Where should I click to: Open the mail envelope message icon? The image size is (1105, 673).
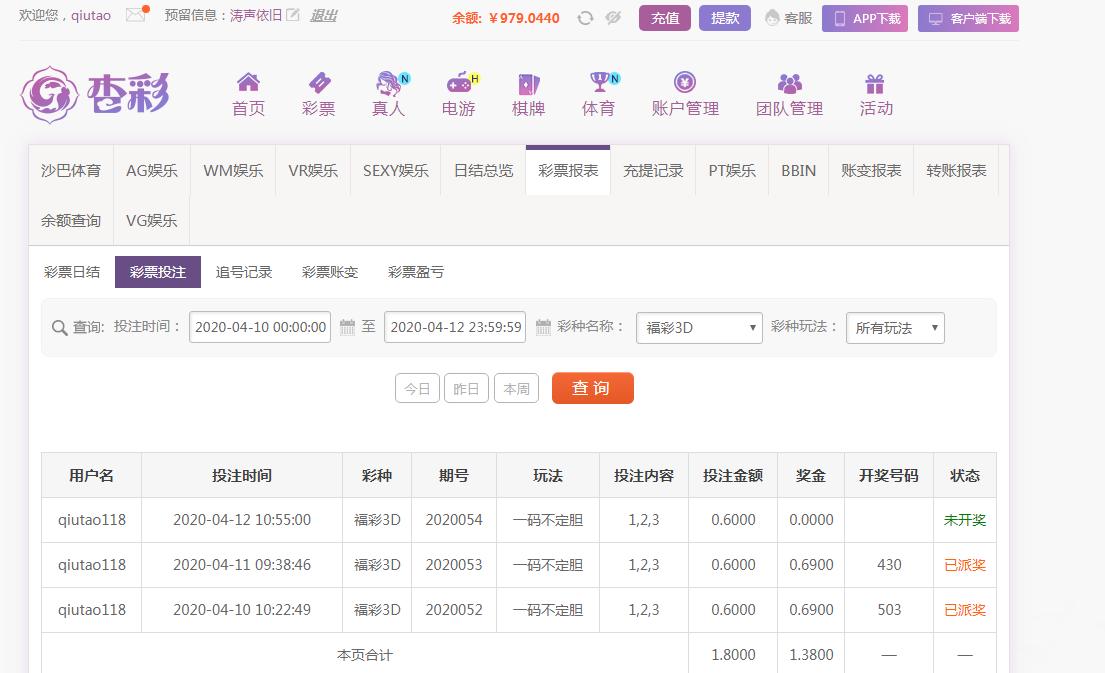coord(136,15)
